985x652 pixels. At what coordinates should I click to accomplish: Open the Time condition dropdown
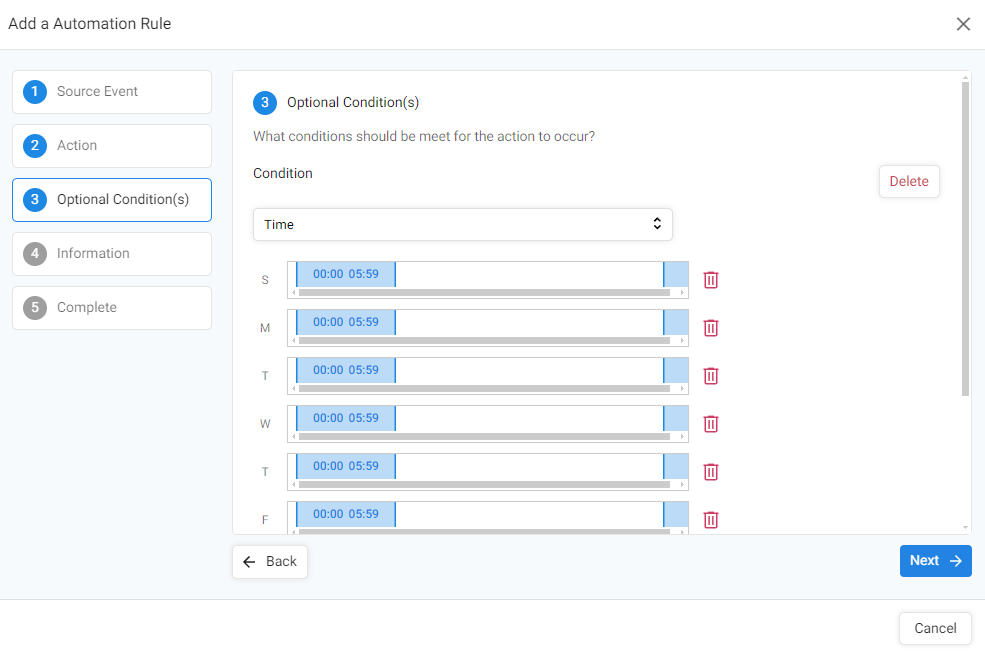(x=462, y=224)
